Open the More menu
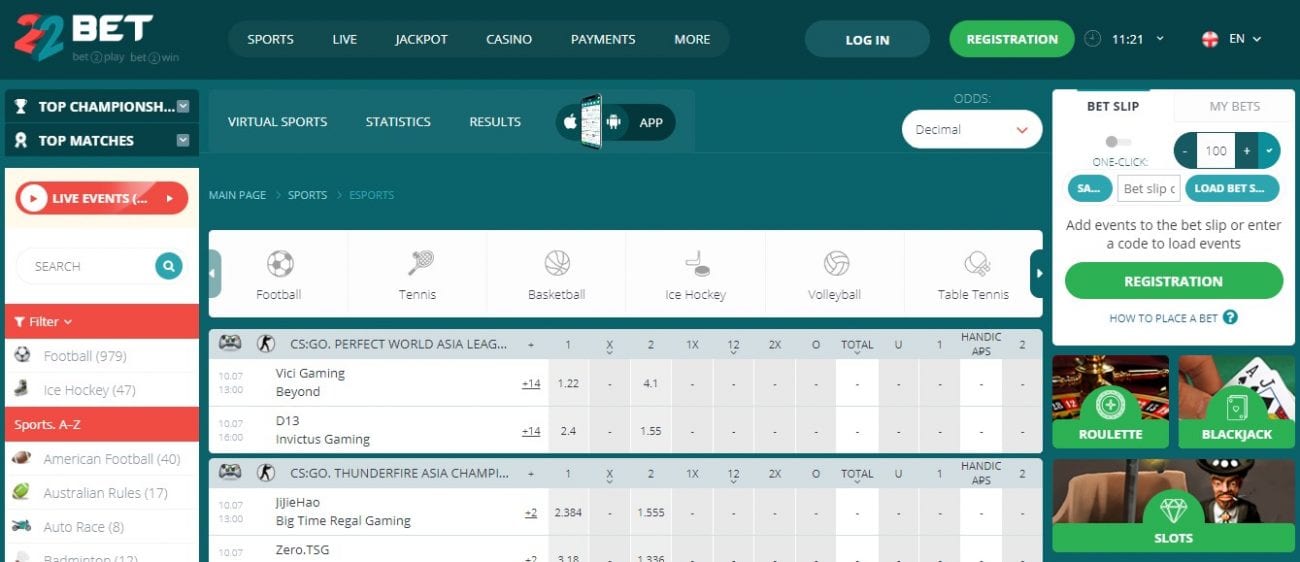The image size is (1300, 562). point(692,39)
